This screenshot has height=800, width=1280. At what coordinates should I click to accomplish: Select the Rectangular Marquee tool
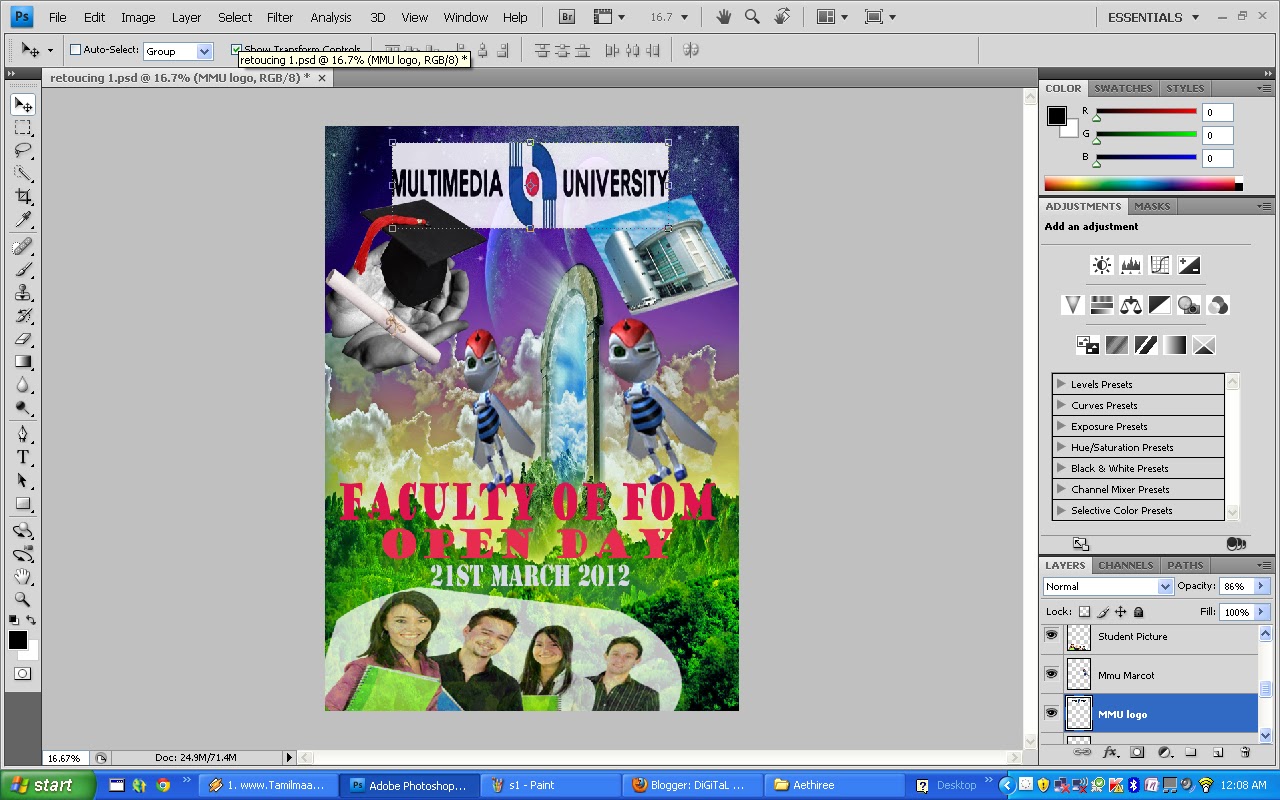[23, 128]
